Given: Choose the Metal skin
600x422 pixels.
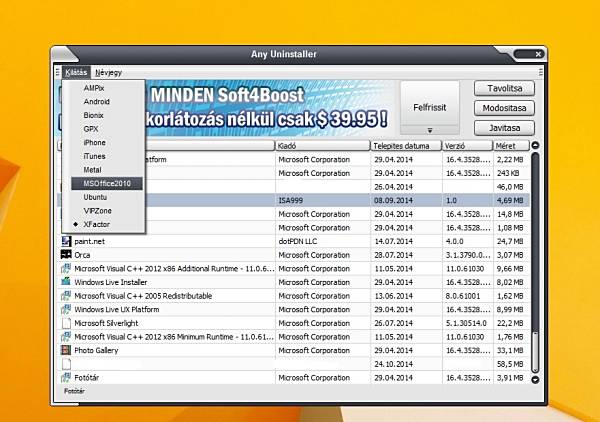Looking at the screenshot, I should point(92,170).
